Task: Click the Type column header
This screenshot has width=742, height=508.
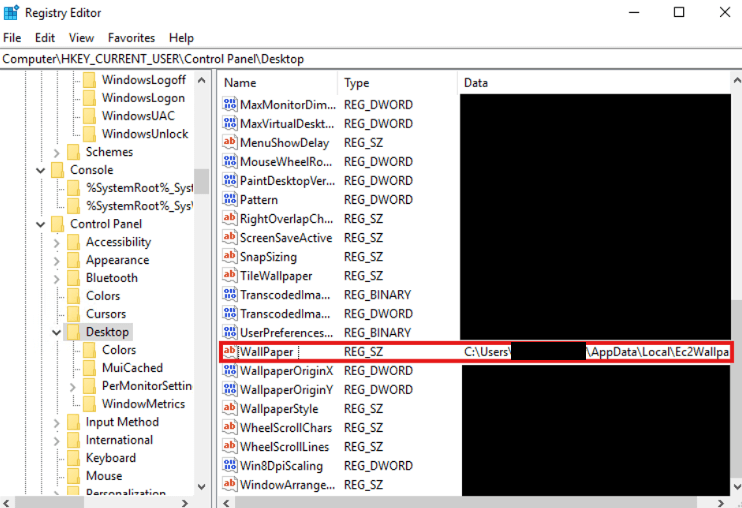Action: 397,83
